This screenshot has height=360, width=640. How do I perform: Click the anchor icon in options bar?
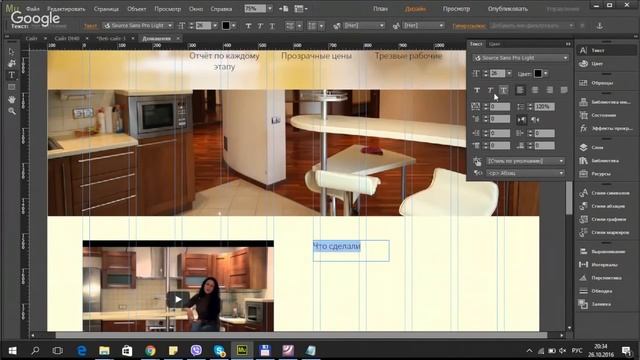600,25
